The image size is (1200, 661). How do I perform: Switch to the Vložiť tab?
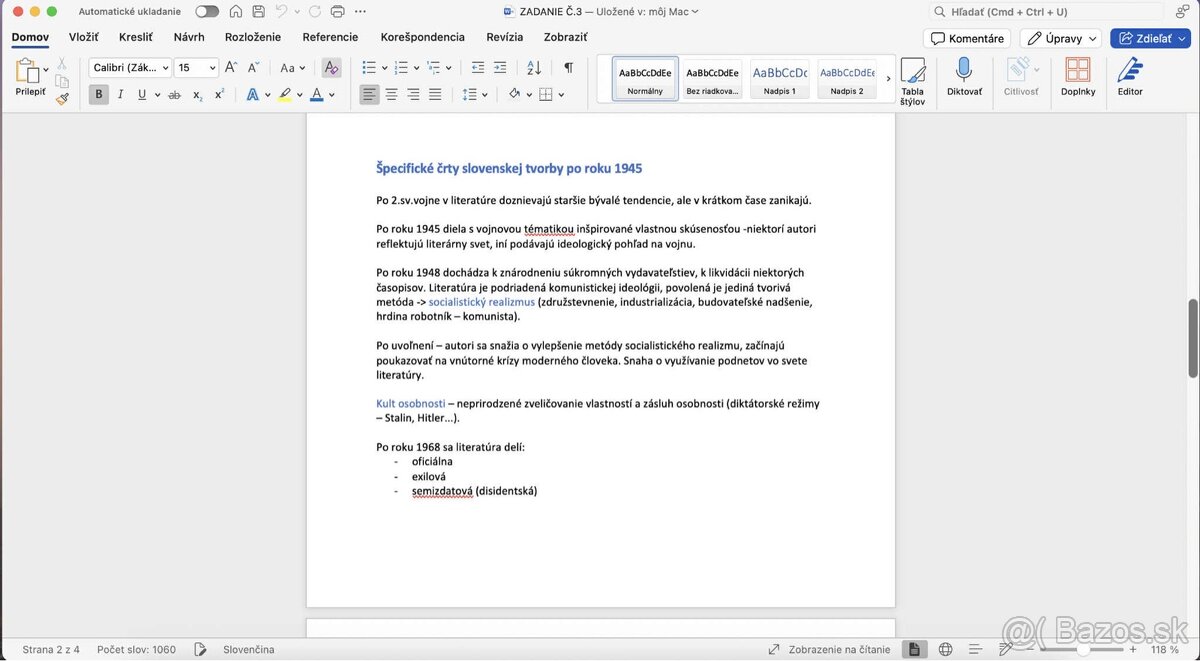coord(83,37)
